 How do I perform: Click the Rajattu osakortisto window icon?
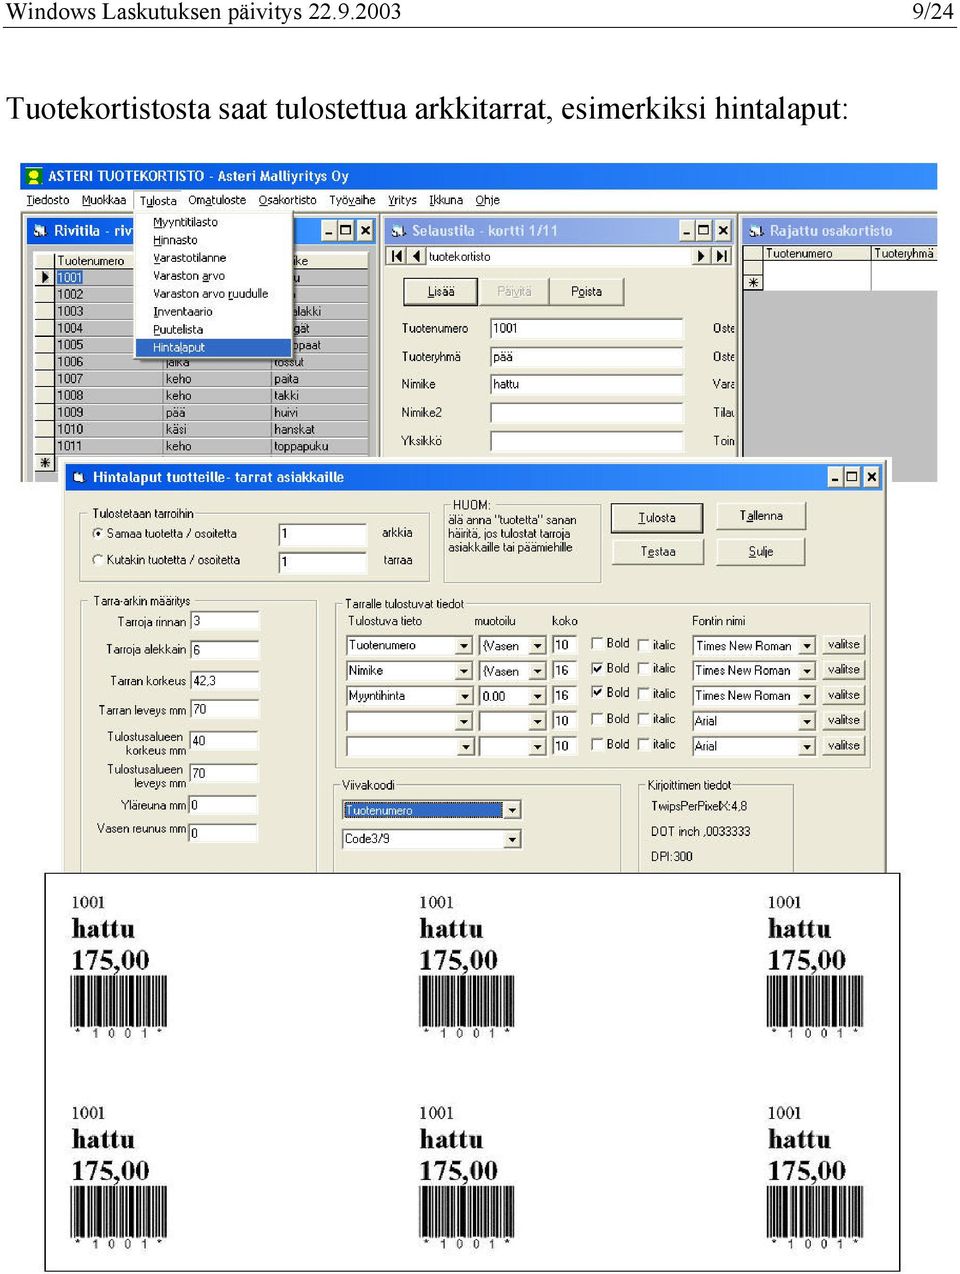(x=756, y=230)
